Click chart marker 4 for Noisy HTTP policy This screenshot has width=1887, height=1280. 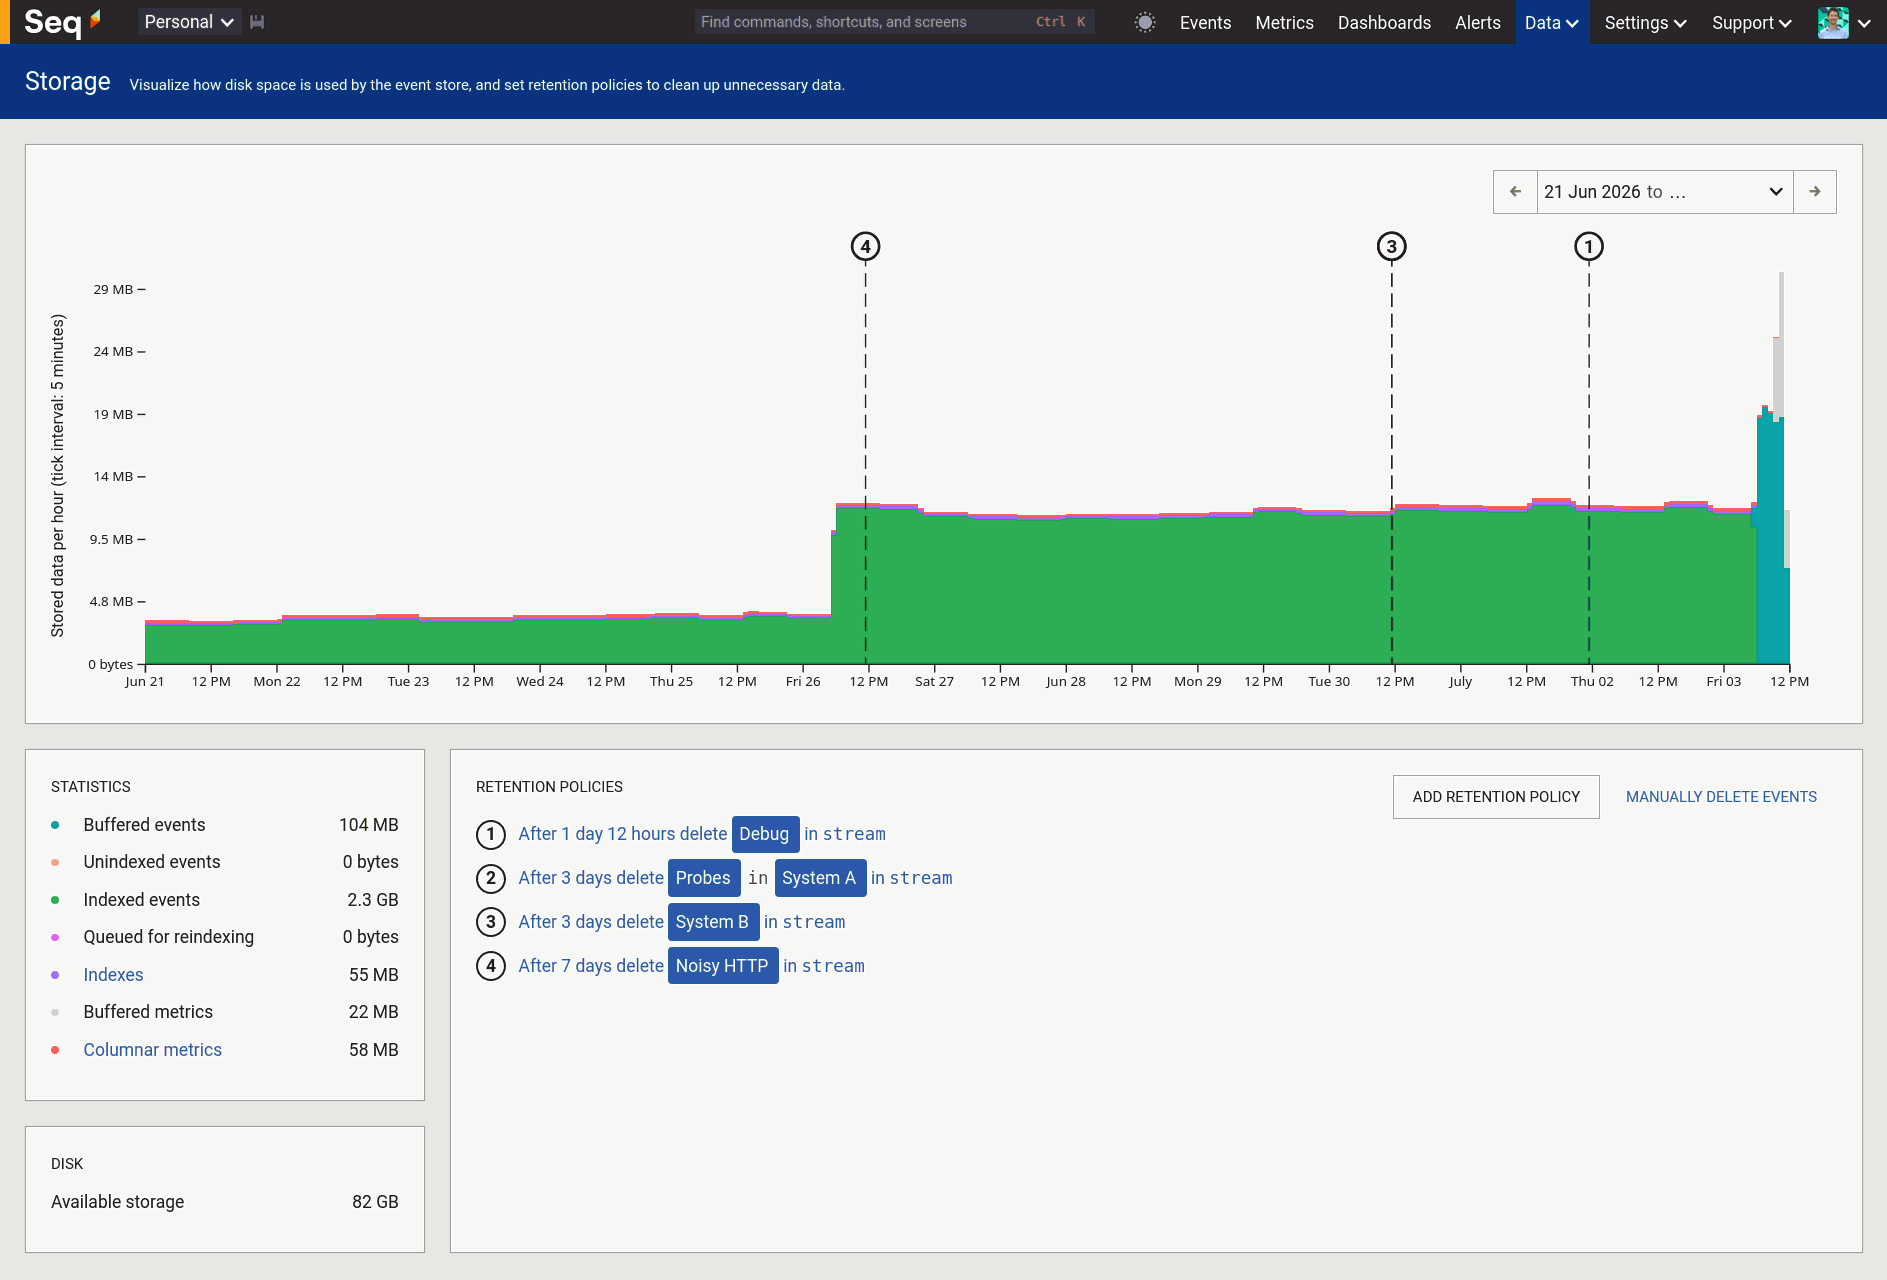tap(866, 247)
